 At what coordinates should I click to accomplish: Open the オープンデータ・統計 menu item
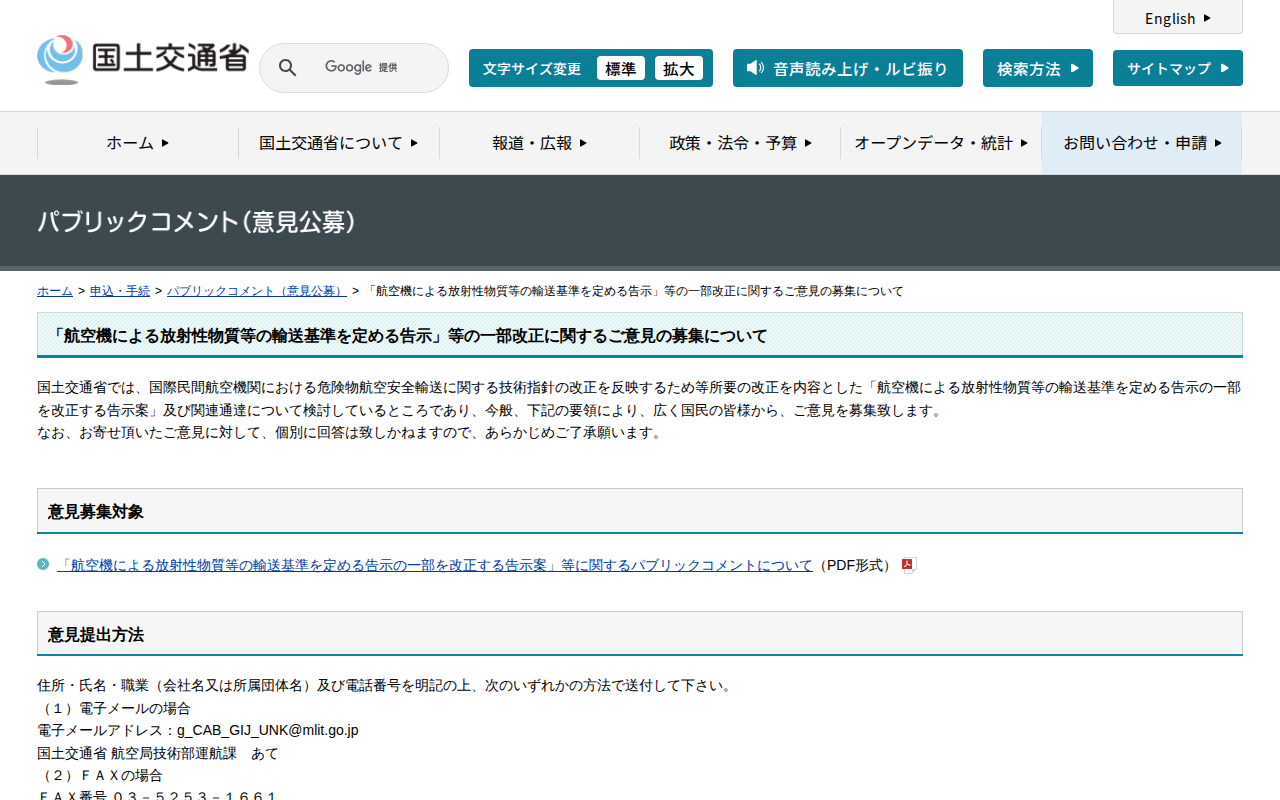[x=940, y=143]
